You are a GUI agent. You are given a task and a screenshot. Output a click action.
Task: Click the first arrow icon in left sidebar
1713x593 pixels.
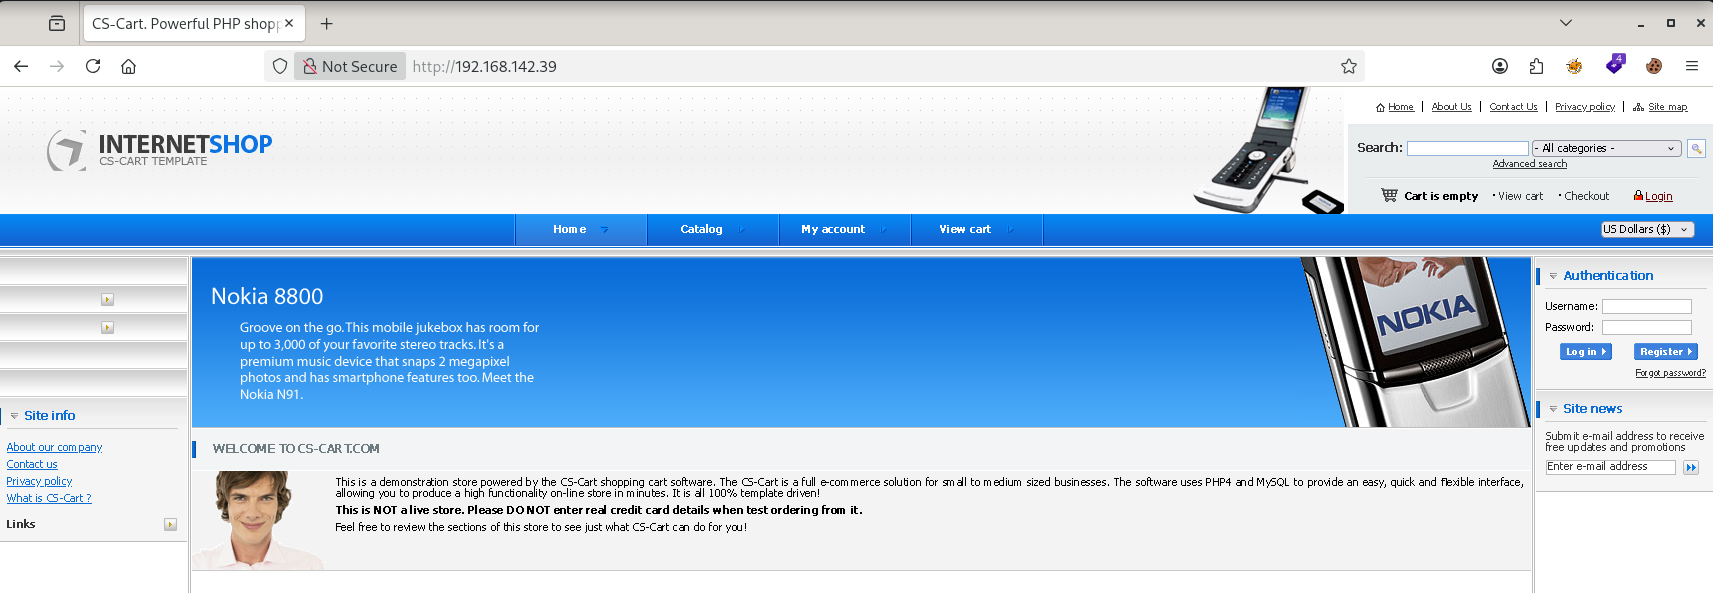pyautogui.click(x=107, y=299)
